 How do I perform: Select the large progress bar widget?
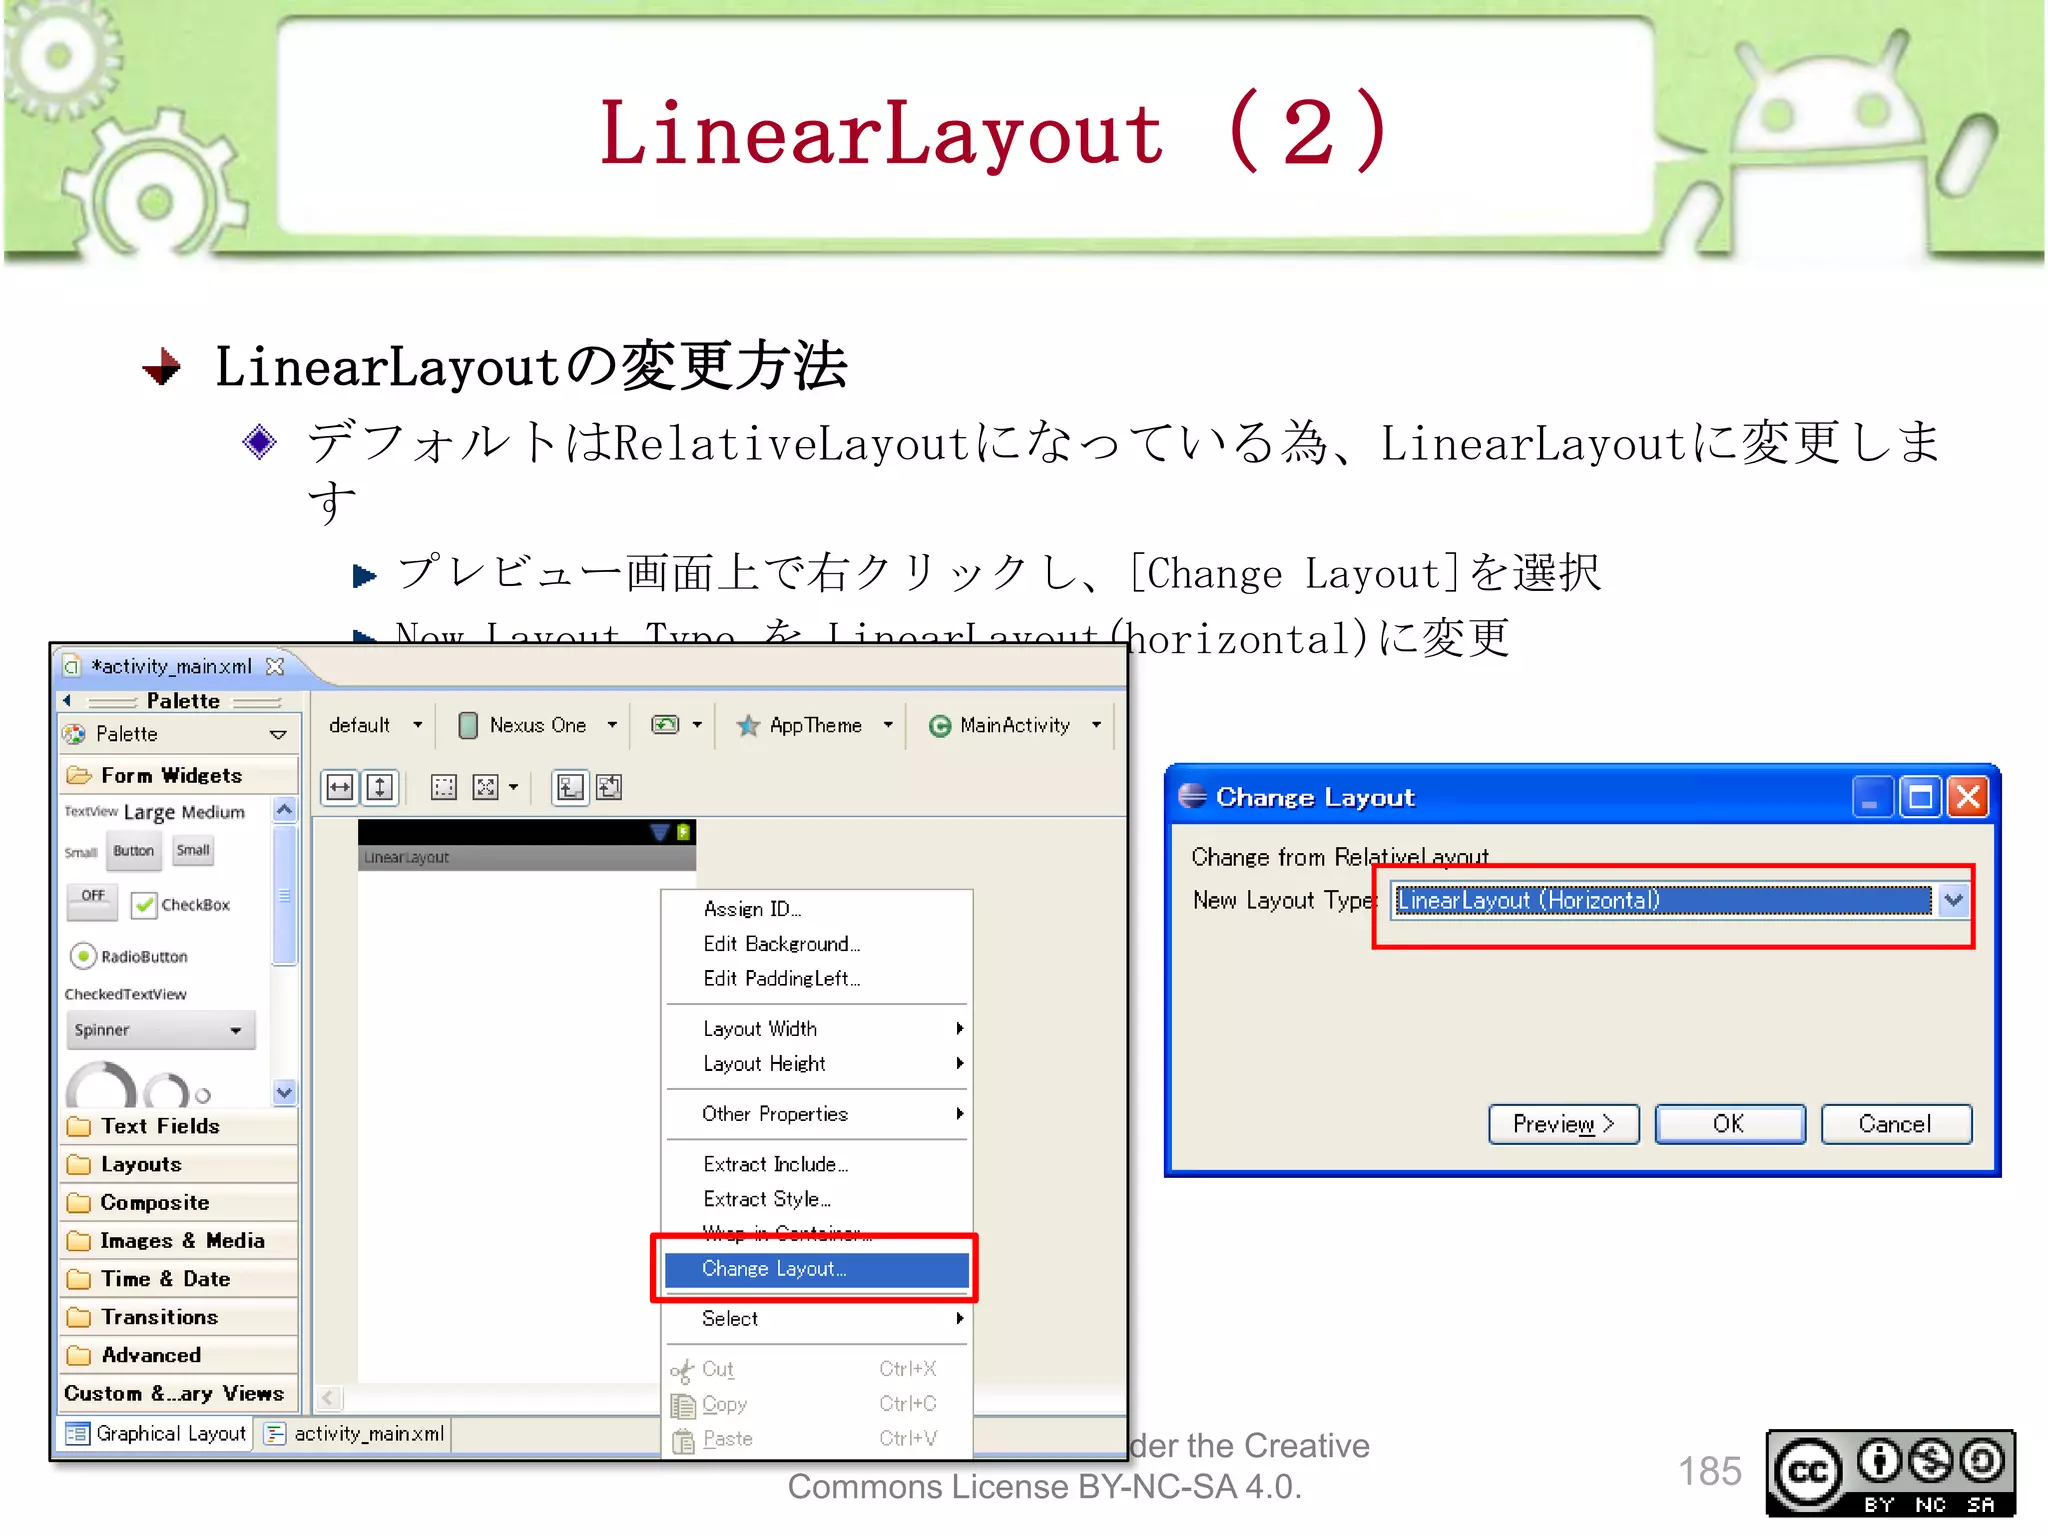click(x=101, y=1084)
